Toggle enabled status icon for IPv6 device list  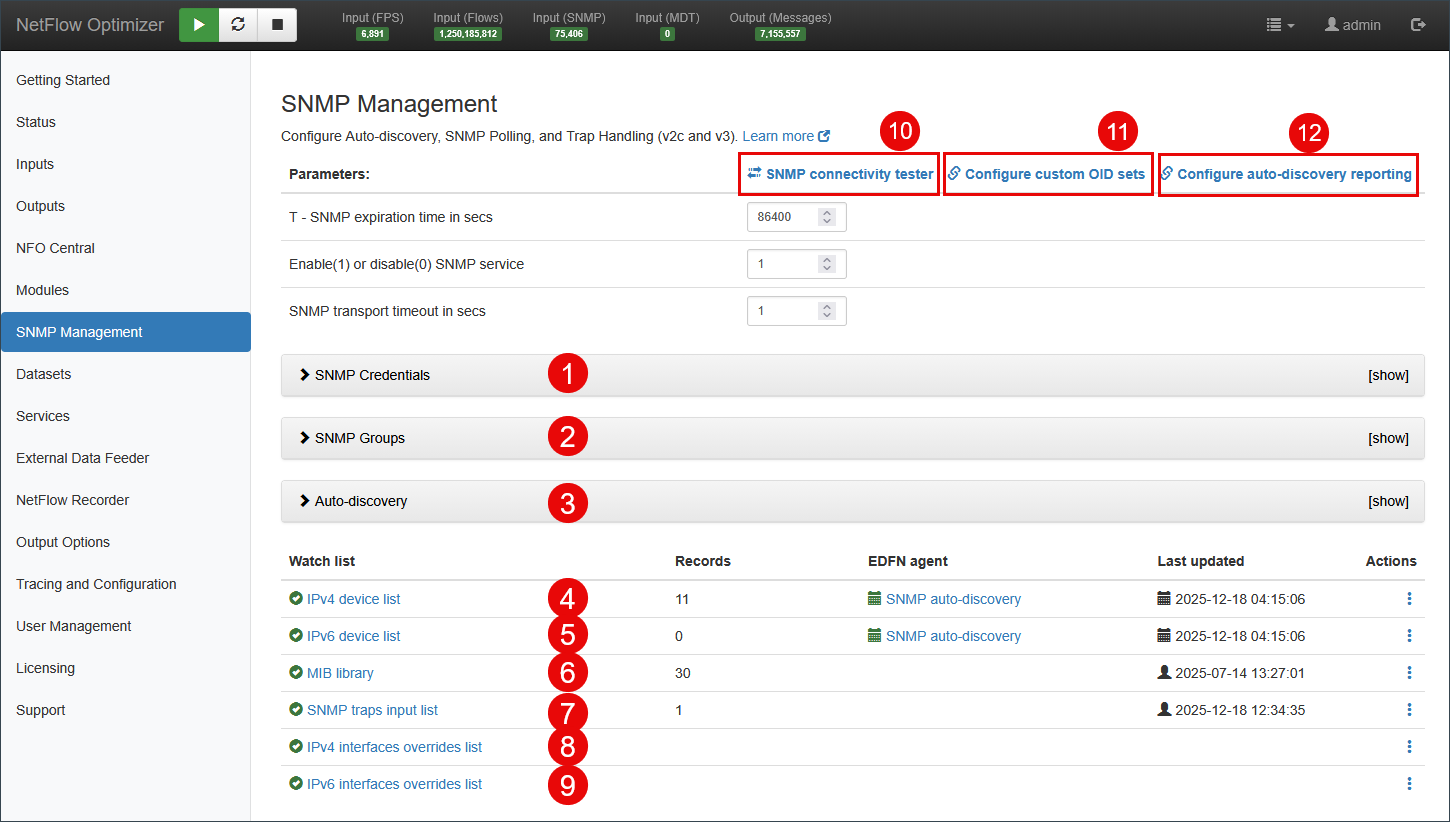(296, 636)
